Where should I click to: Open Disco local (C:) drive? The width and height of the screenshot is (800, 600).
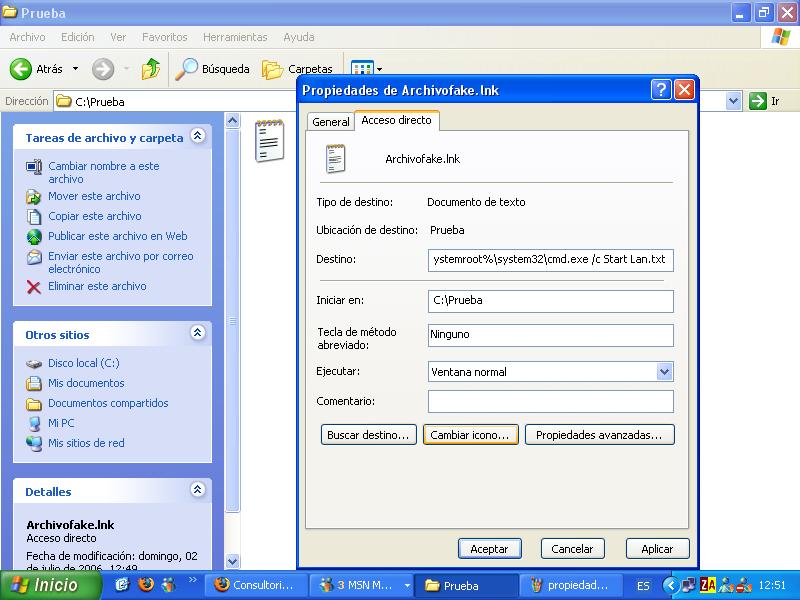[x=83, y=363]
